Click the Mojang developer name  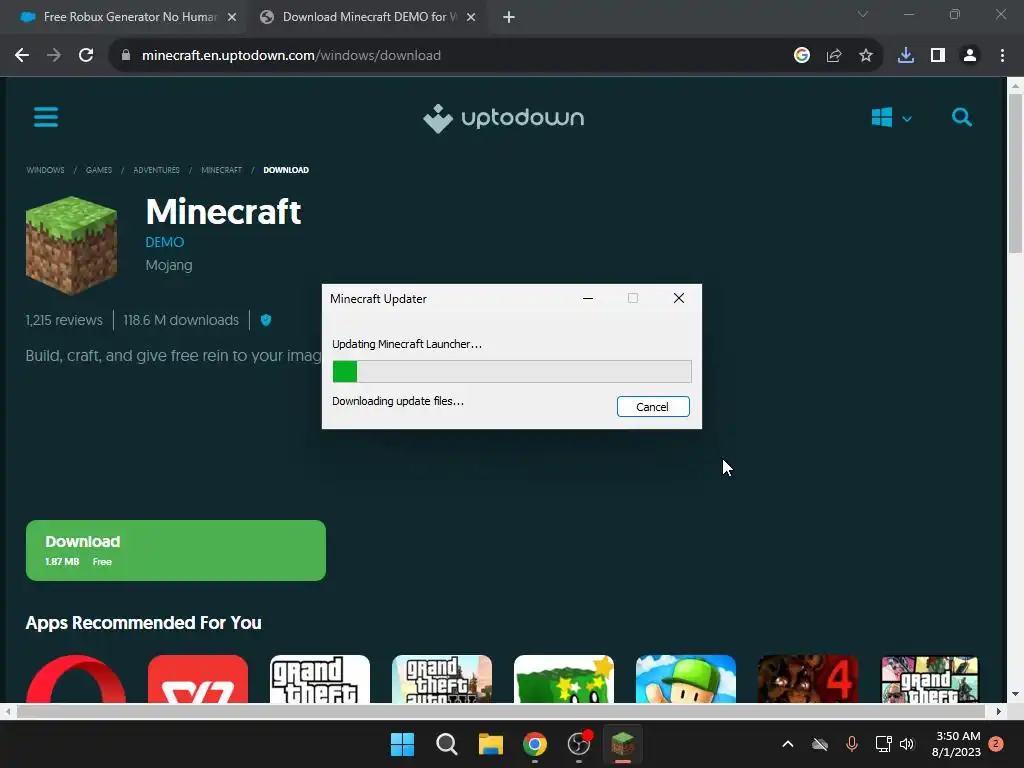[168, 265]
